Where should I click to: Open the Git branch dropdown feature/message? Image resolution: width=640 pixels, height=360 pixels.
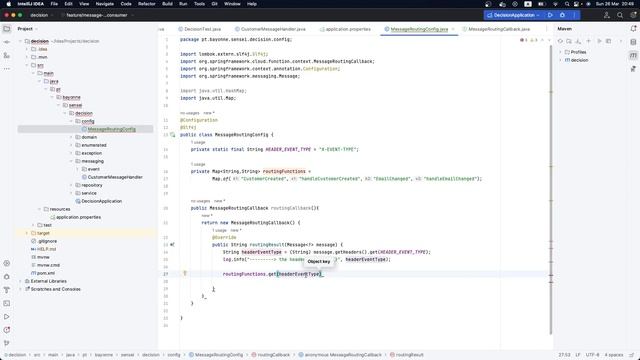[97, 15]
